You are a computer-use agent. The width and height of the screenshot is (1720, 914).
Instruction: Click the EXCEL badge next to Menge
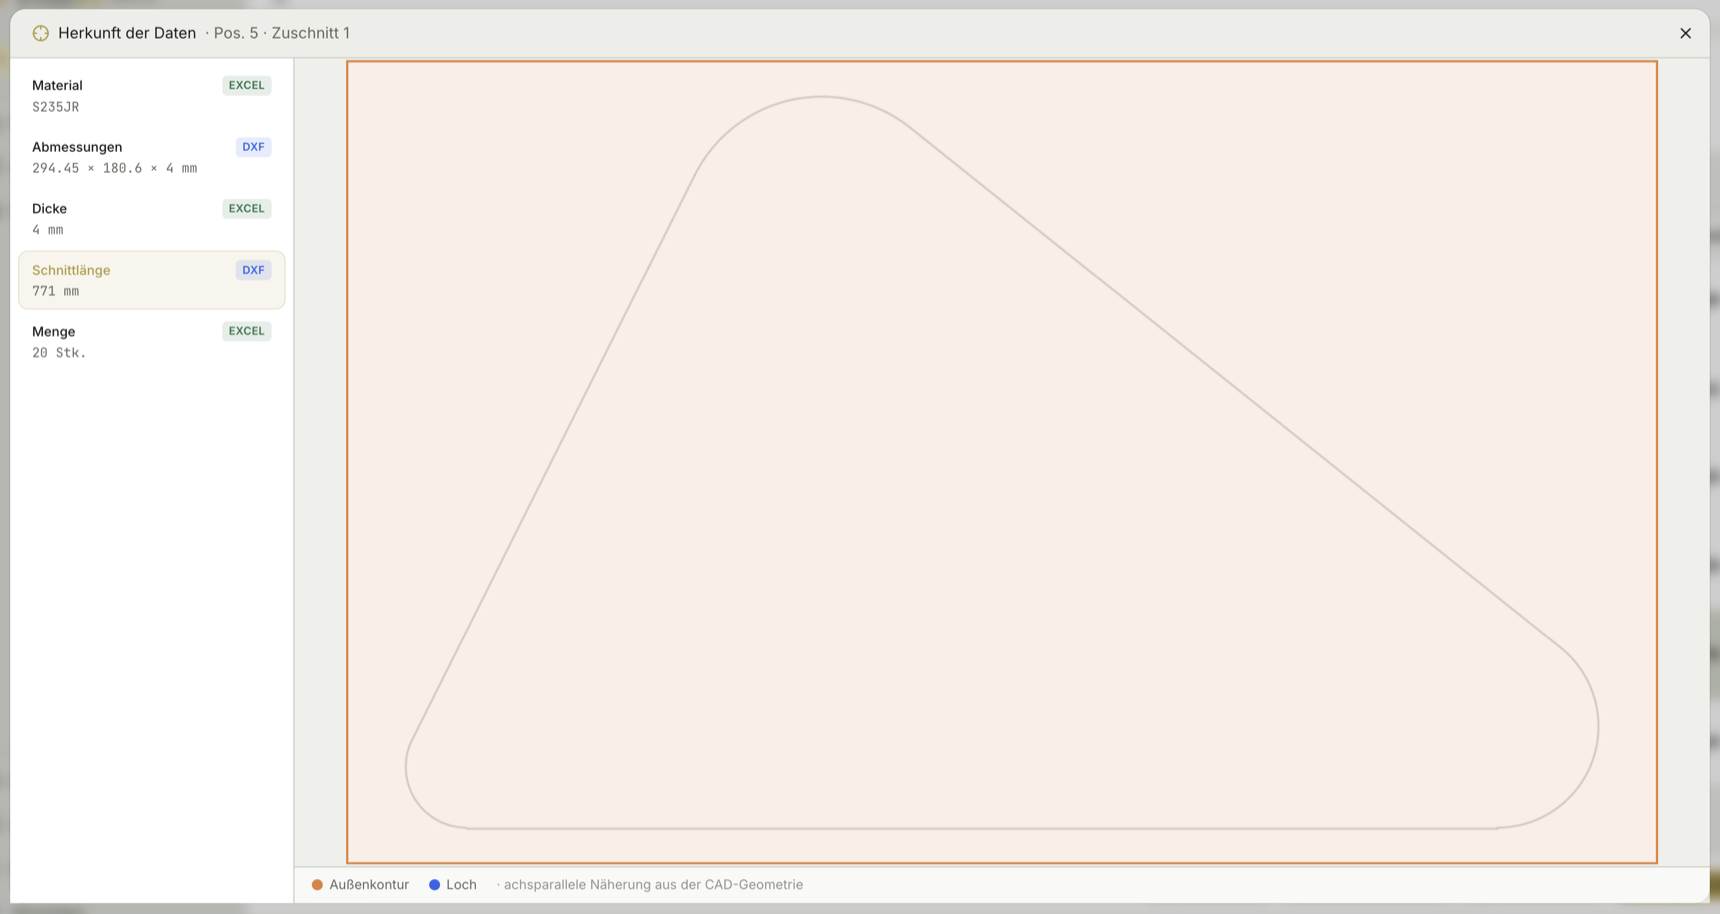[246, 331]
